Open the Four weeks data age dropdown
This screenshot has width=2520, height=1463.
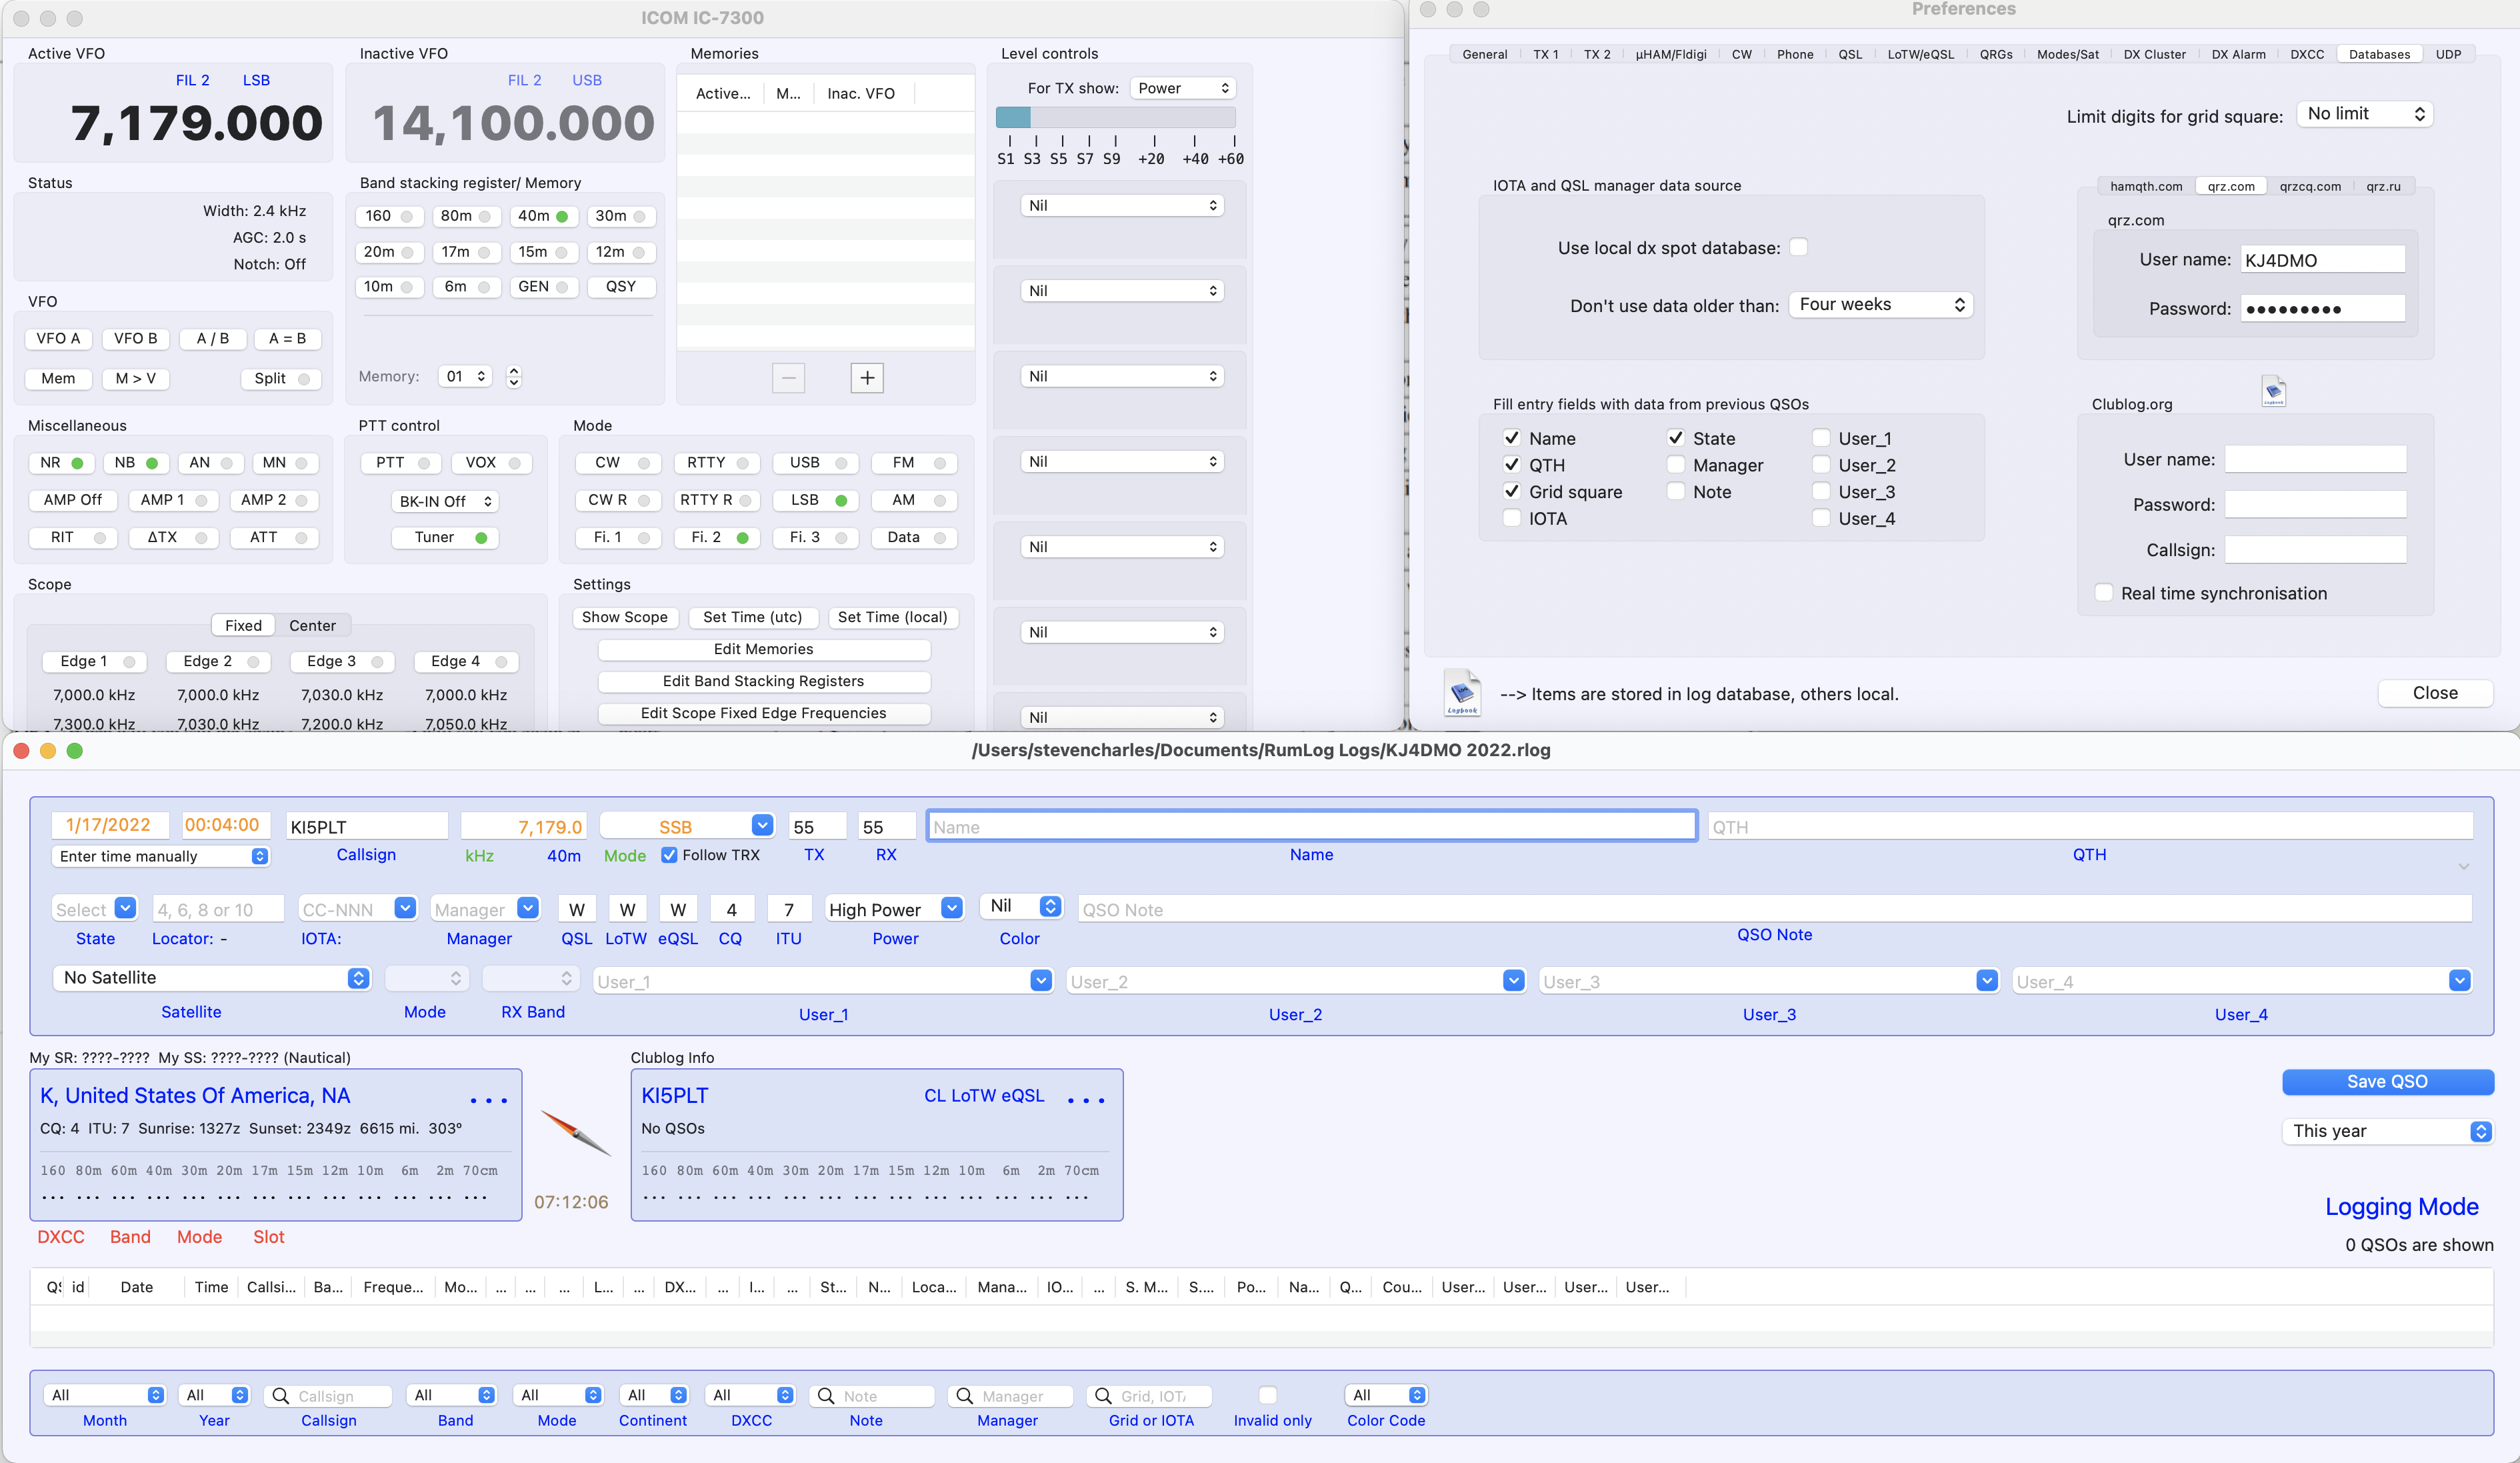click(1881, 304)
